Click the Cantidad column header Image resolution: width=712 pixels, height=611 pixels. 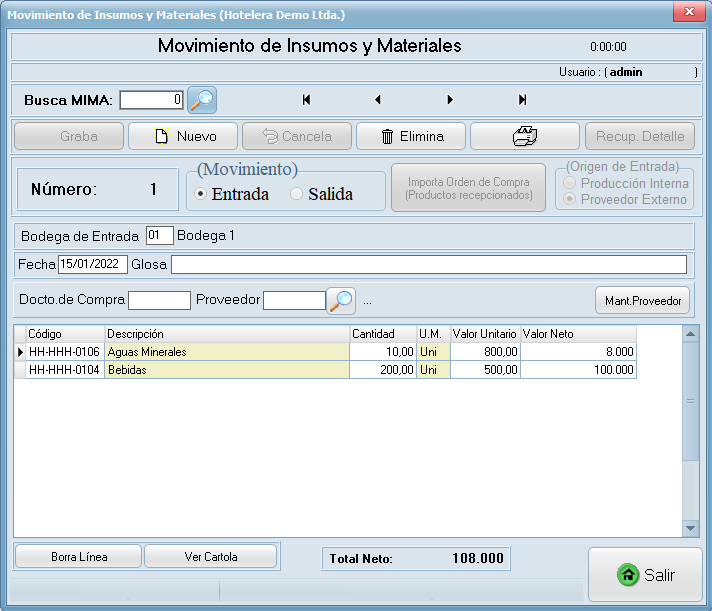pos(383,334)
